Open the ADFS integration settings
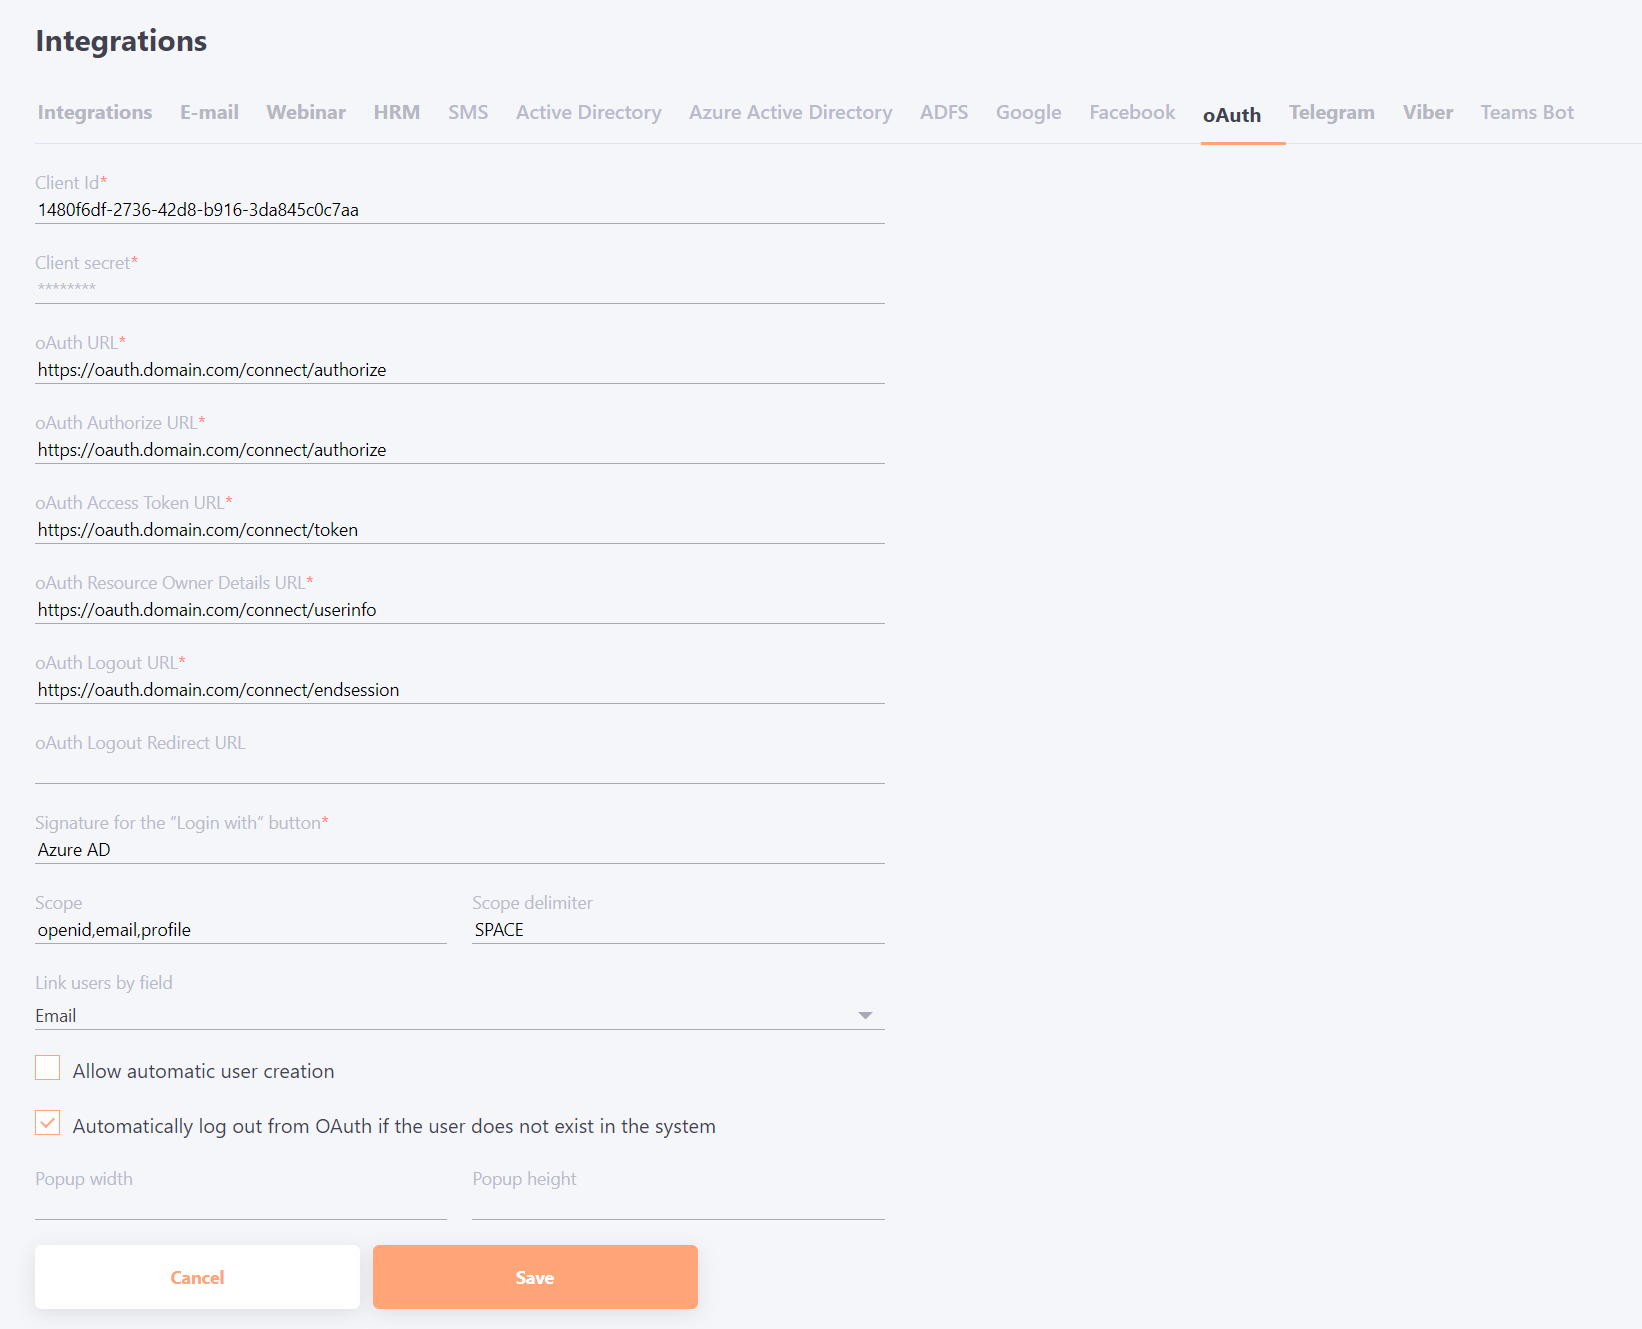The height and width of the screenshot is (1329, 1642). (942, 112)
